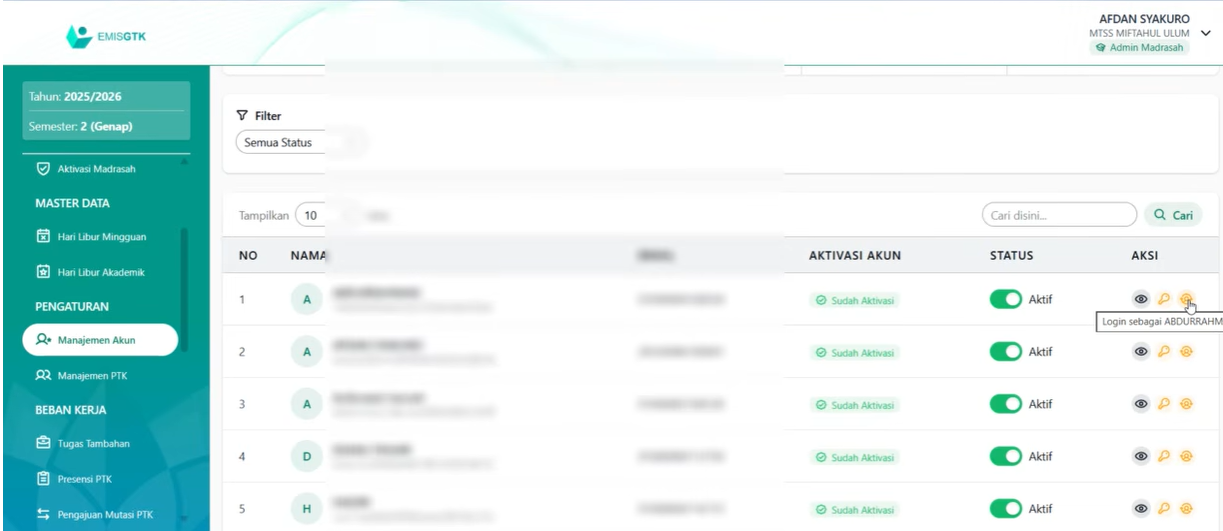Click the Admin Madrasah badge
This screenshot has height=531, width=1223.
(1140, 48)
